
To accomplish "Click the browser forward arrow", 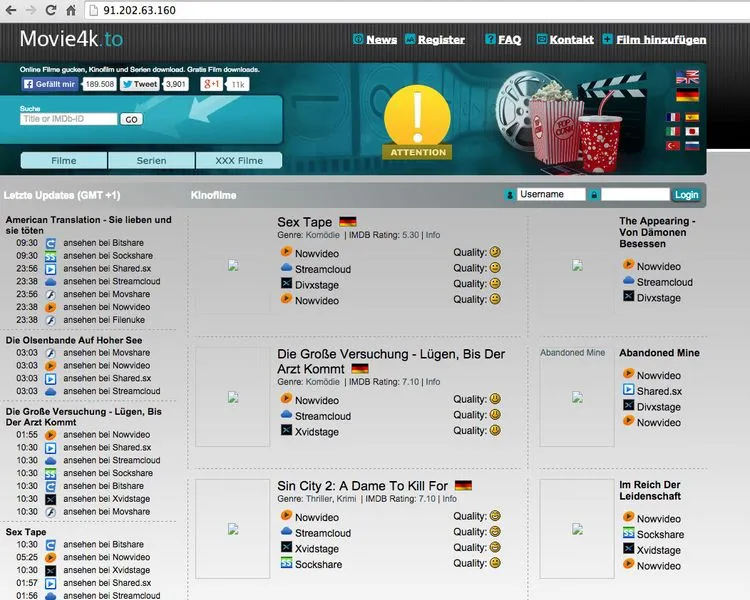I will point(31,10).
